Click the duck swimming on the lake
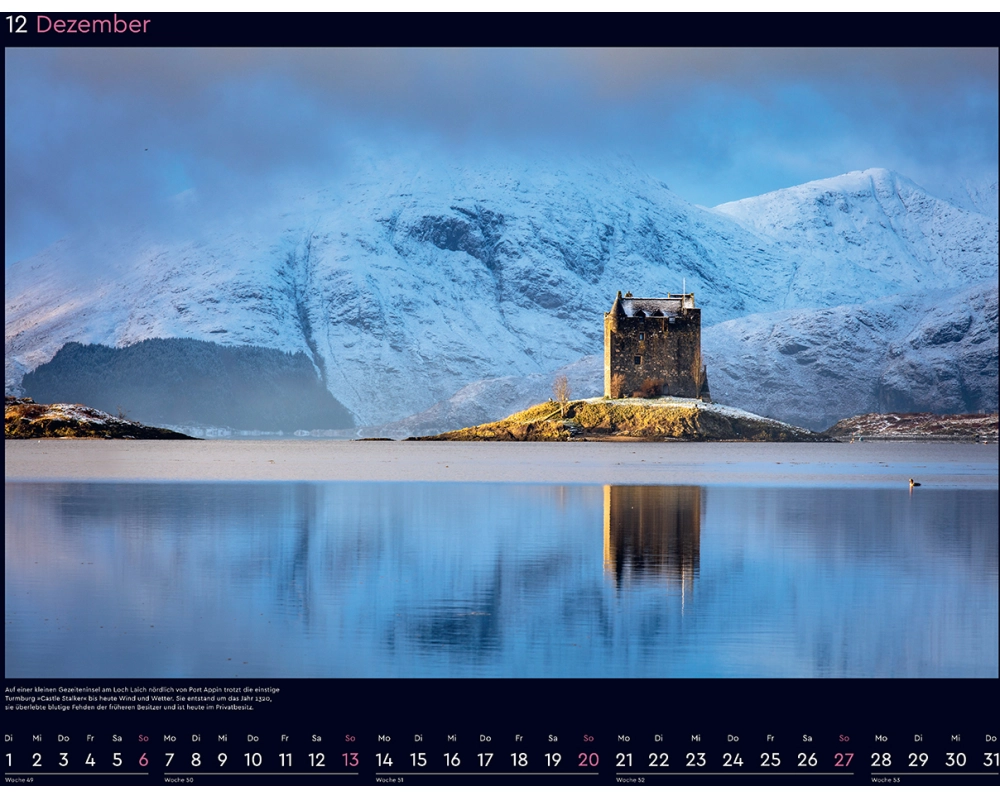Viewport: 1000px width, 800px height. (913, 483)
